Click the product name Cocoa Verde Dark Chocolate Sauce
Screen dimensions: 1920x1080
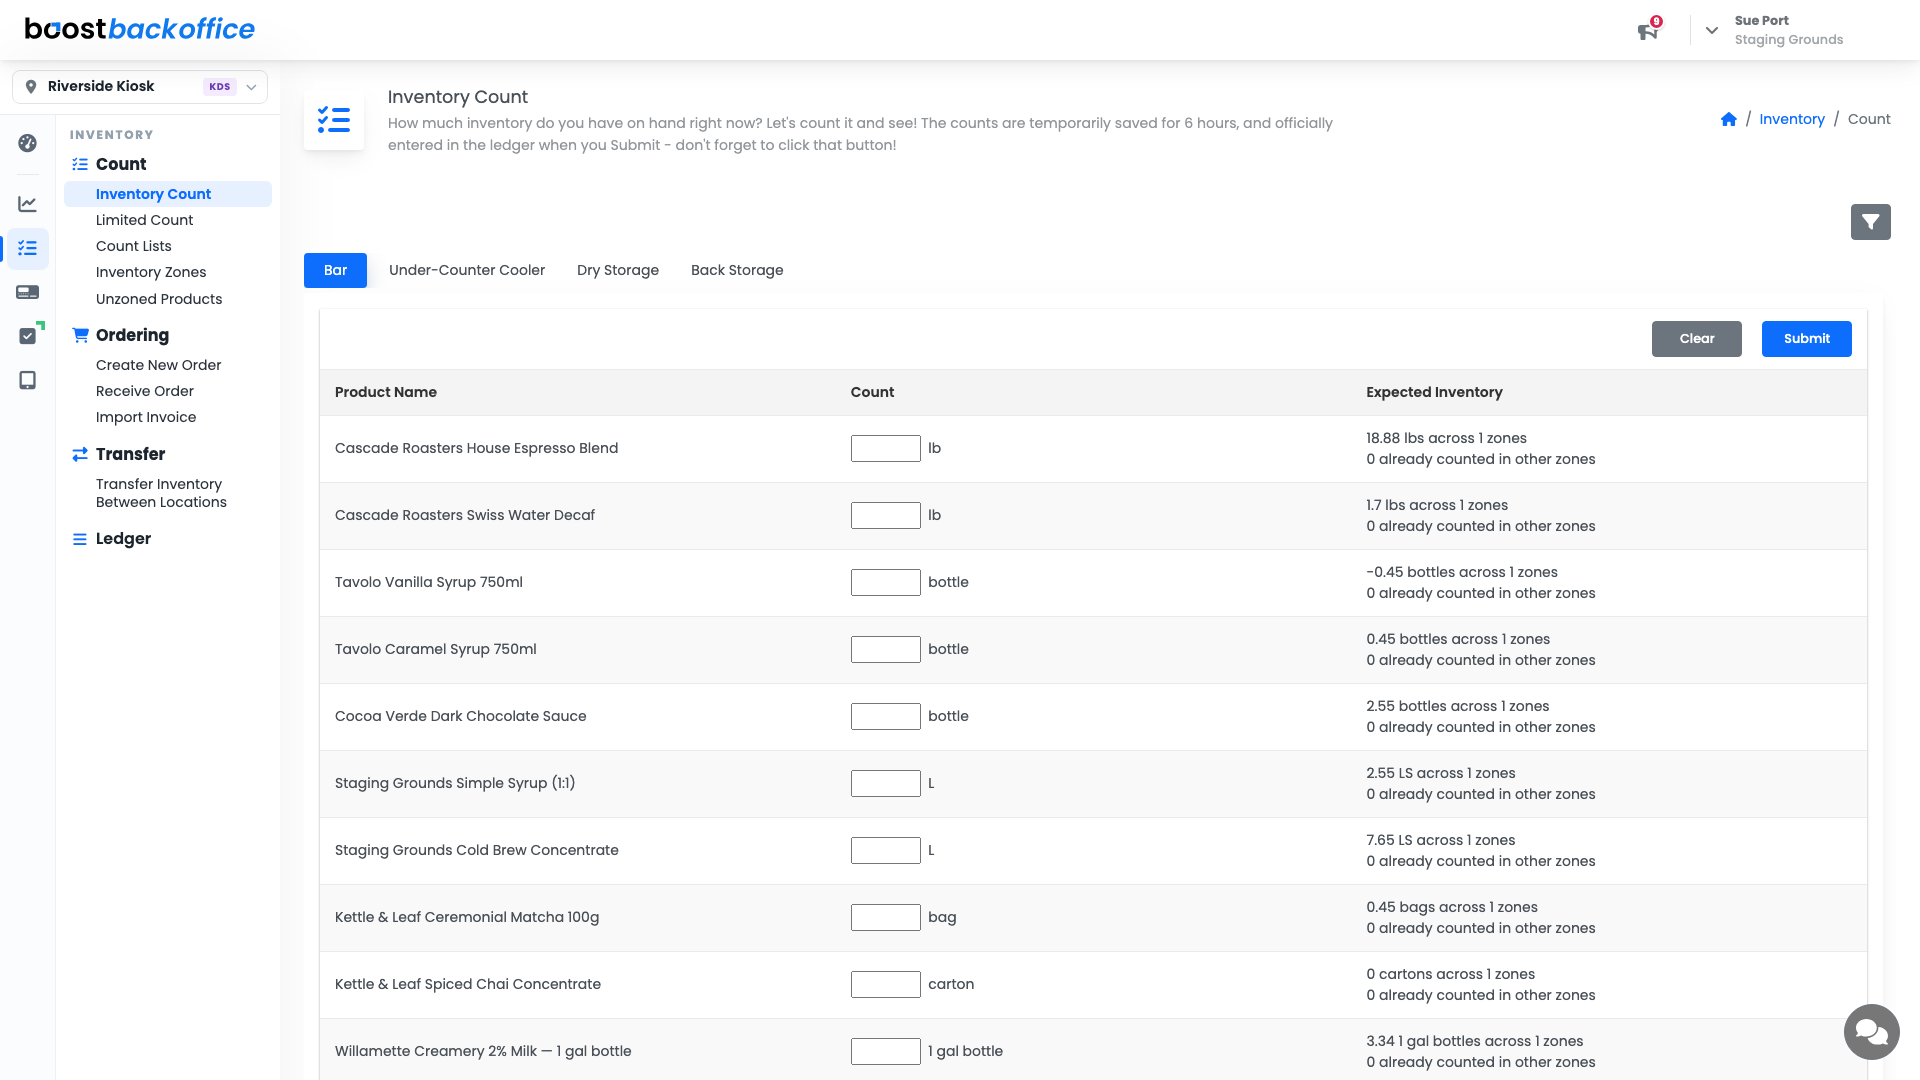(x=461, y=716)
